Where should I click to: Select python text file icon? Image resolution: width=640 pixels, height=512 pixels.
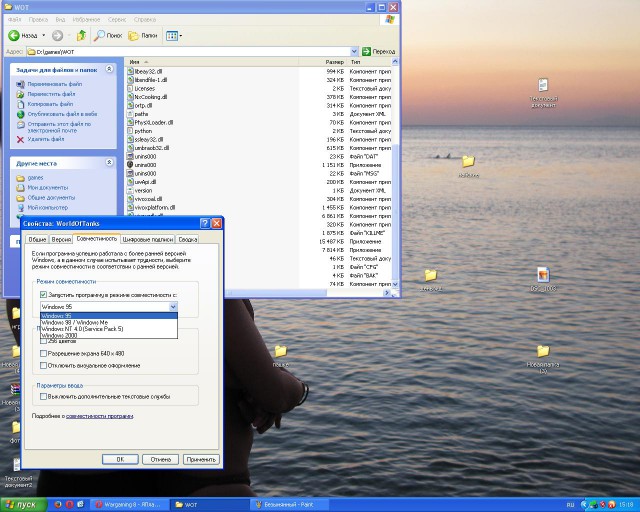pos(130,131)
